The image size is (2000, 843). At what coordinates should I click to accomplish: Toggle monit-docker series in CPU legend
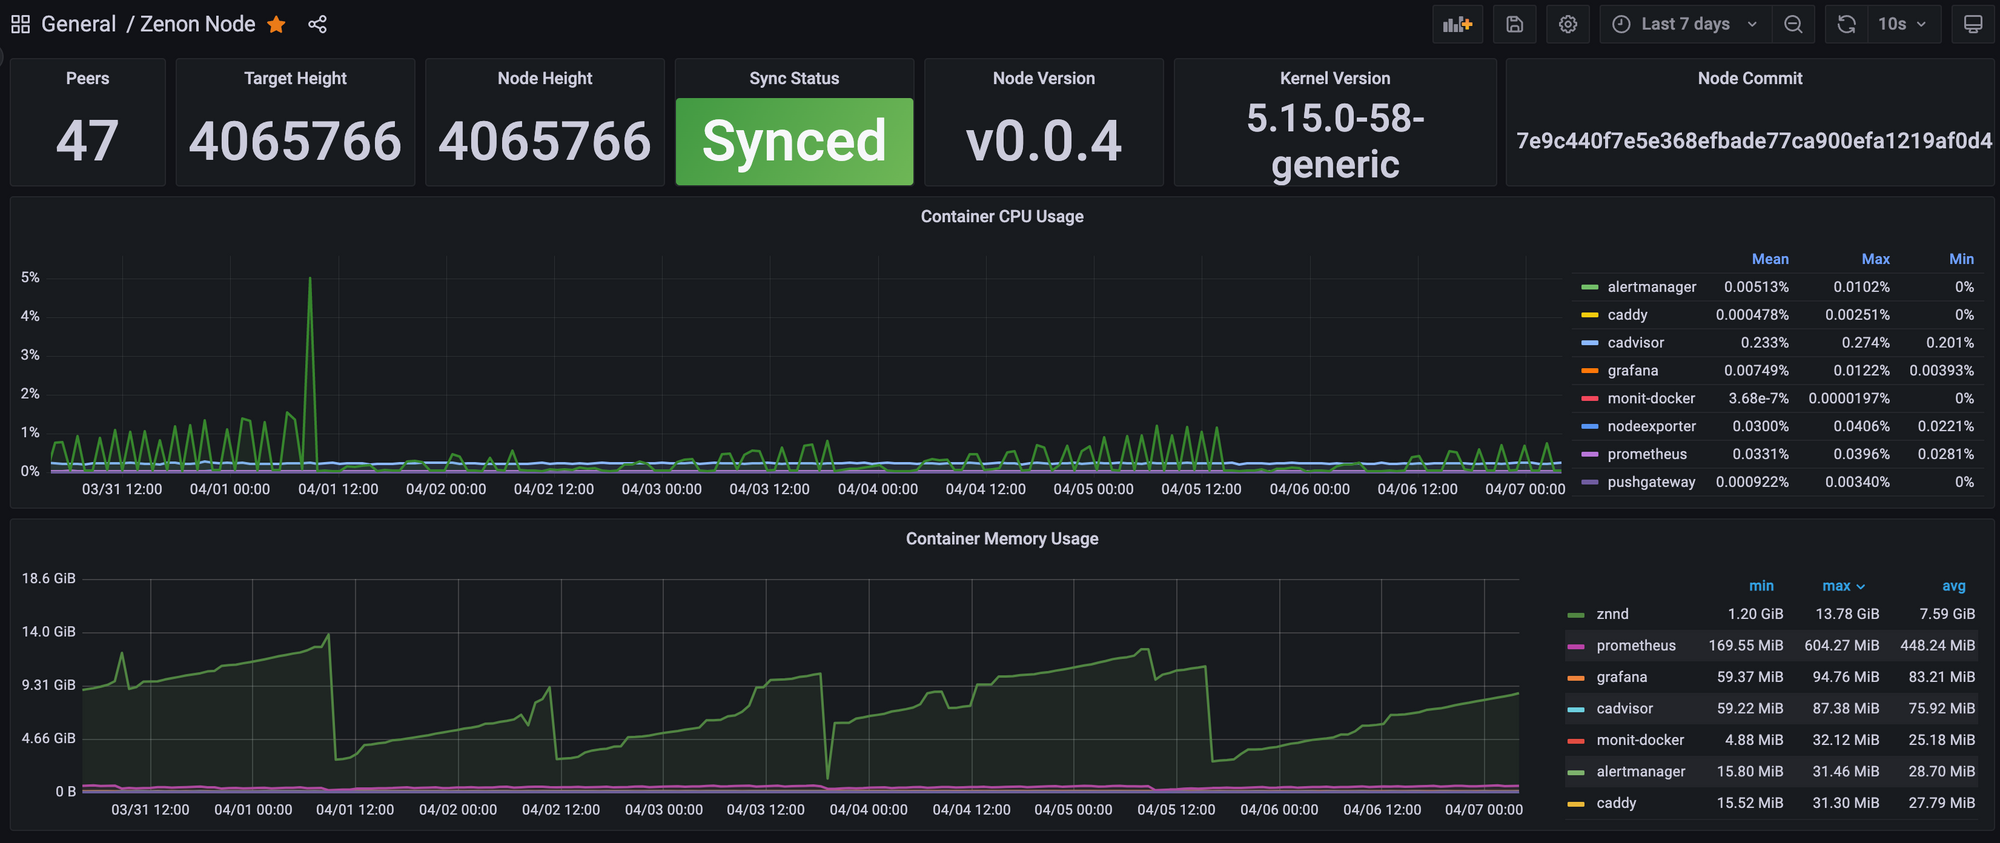[1651, 398]
